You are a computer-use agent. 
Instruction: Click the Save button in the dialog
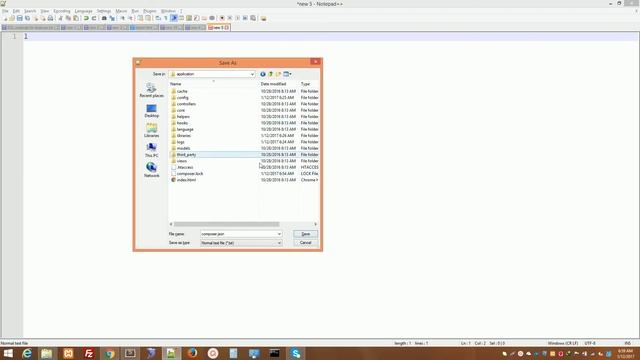pos(305,234)
